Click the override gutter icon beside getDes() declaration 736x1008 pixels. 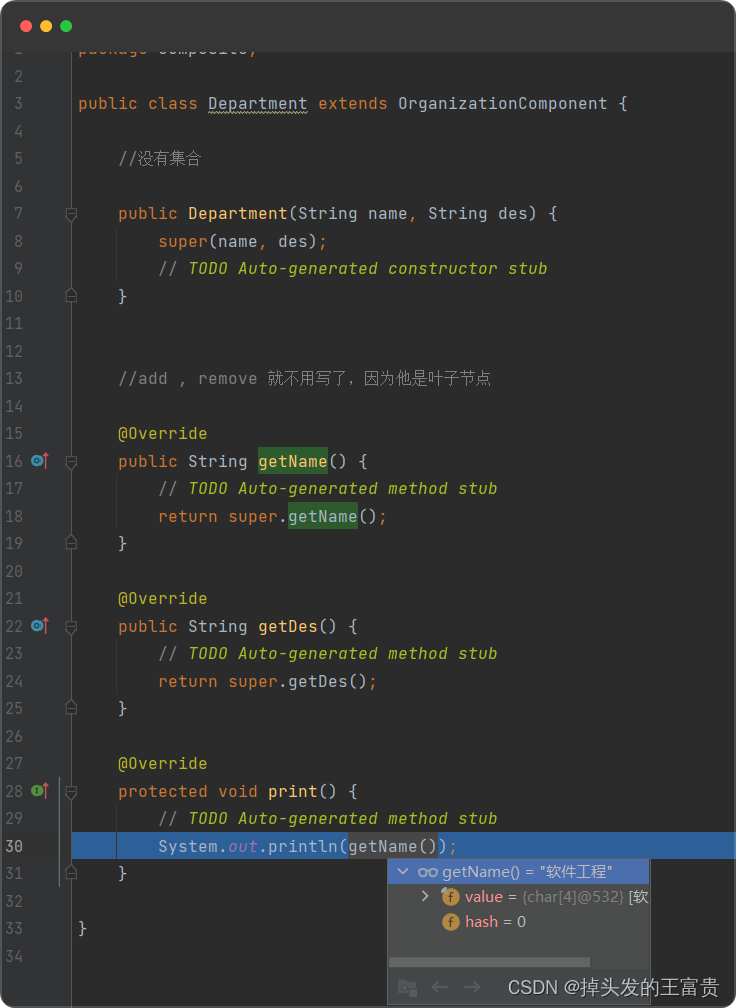coord(40,626)
